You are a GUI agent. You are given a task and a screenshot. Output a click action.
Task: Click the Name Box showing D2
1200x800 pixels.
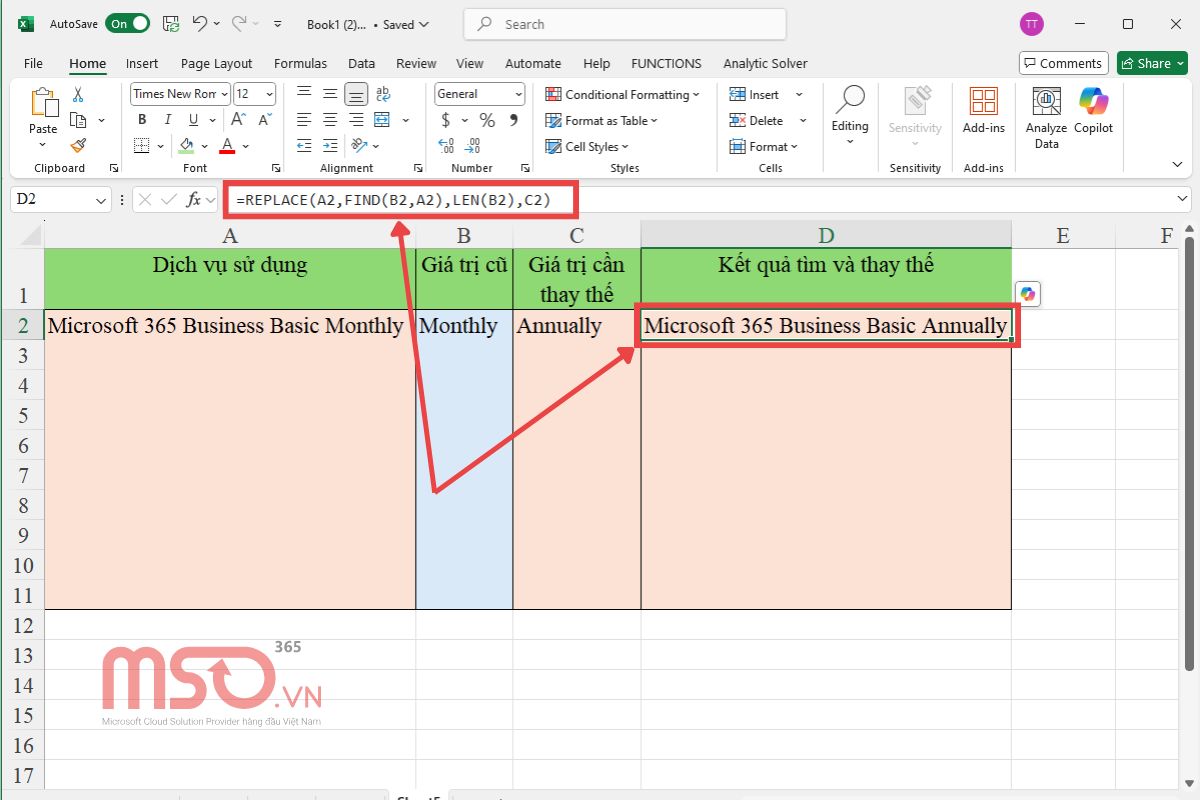(60, 200)
